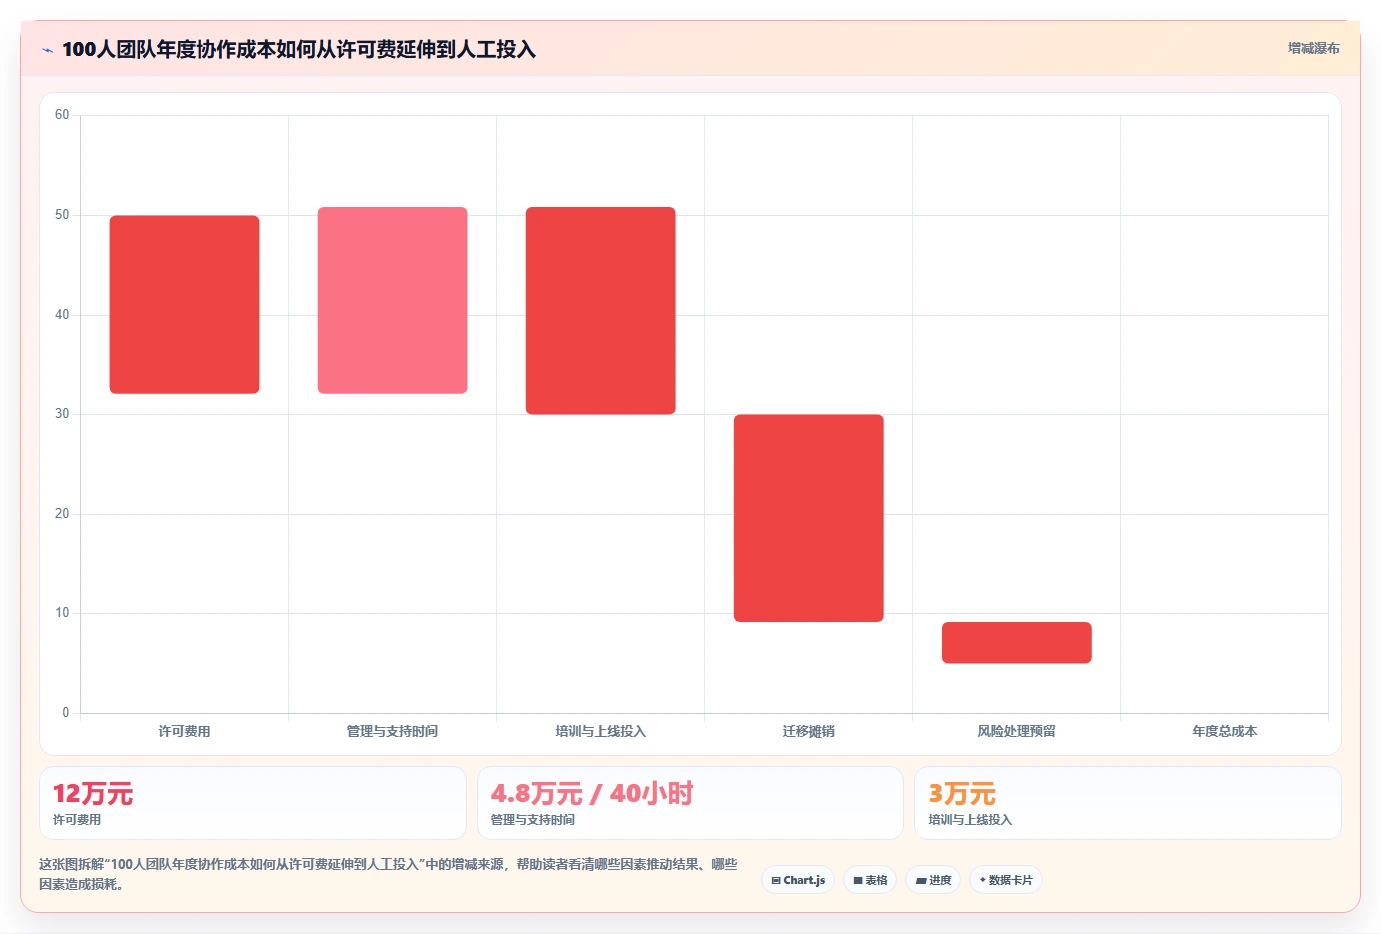Click the 许可费用 waterfall bar

pos(184,304)
